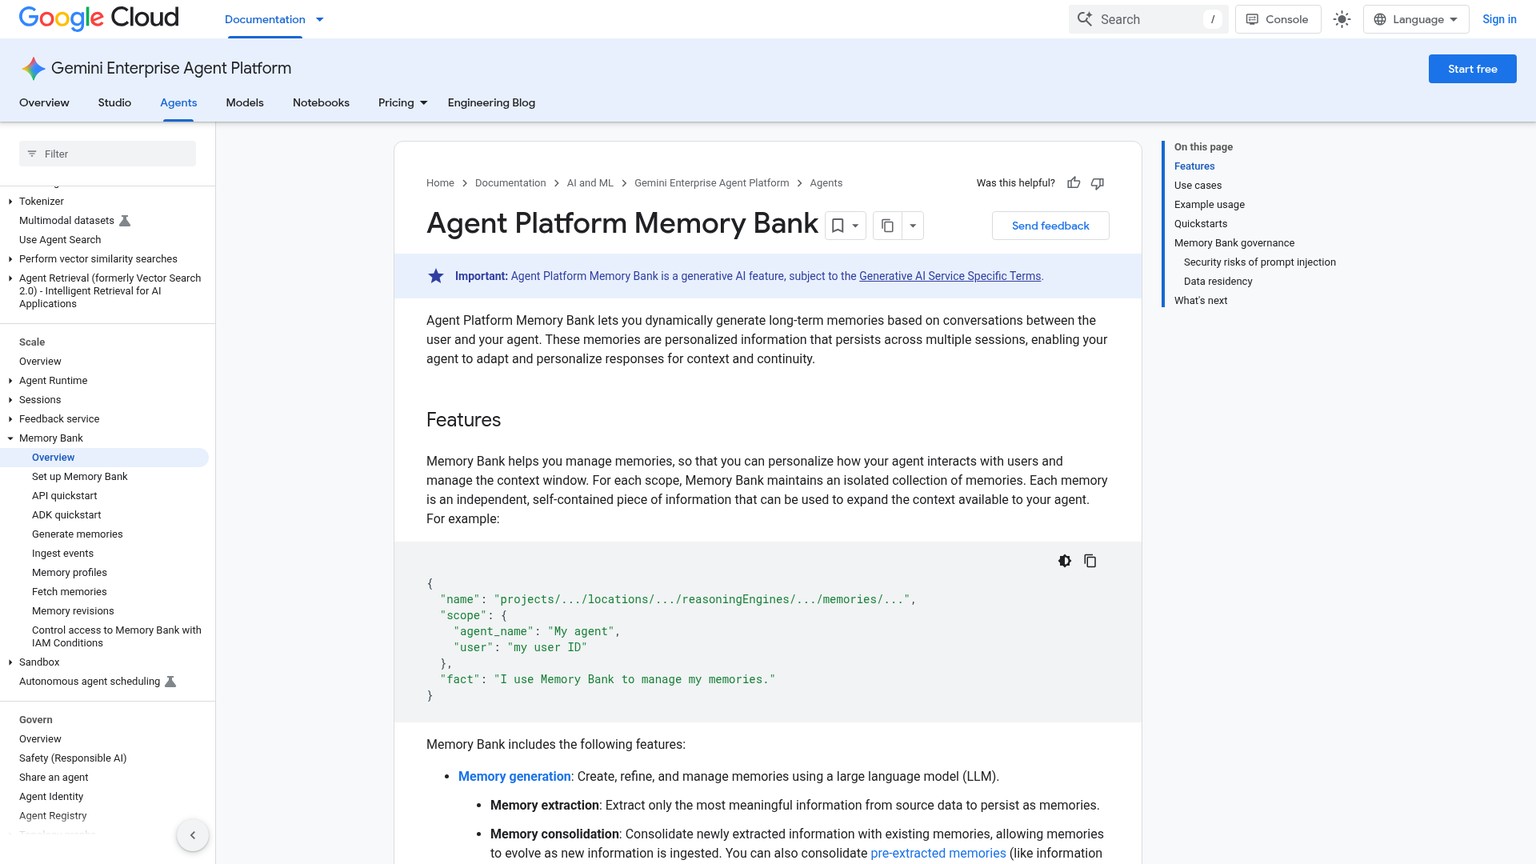Jump to Security risks of prompt injection
The image size is (1536, 864).
click(x=1259, y=262)
